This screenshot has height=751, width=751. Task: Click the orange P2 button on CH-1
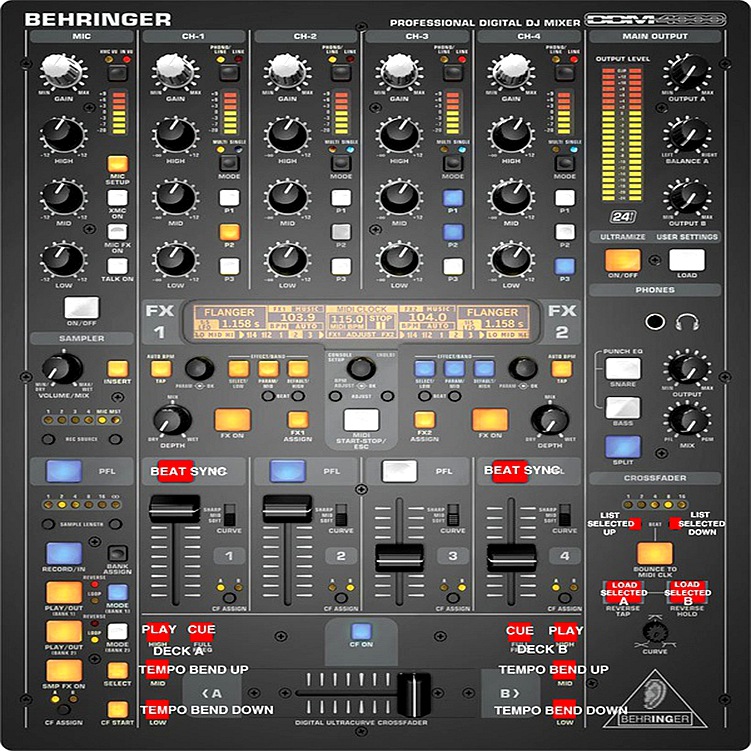(x=229, y=232)
